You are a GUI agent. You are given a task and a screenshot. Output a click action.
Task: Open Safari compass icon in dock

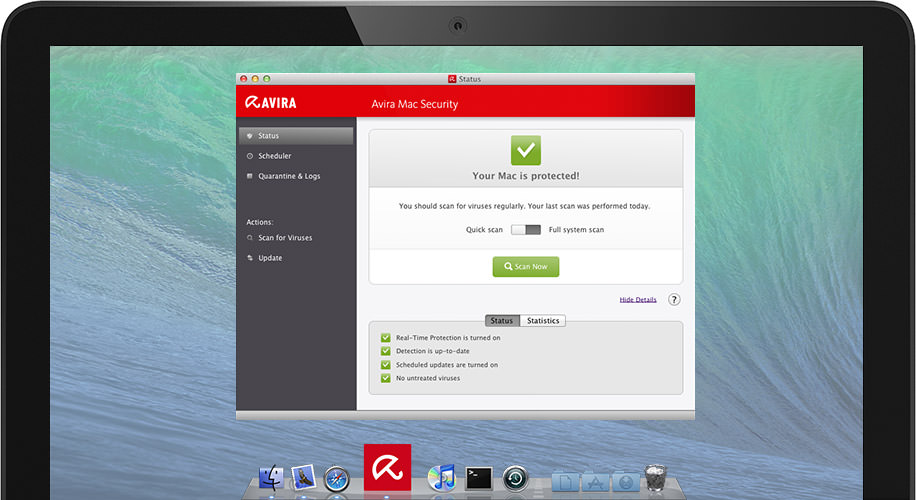tap(336, 479)
